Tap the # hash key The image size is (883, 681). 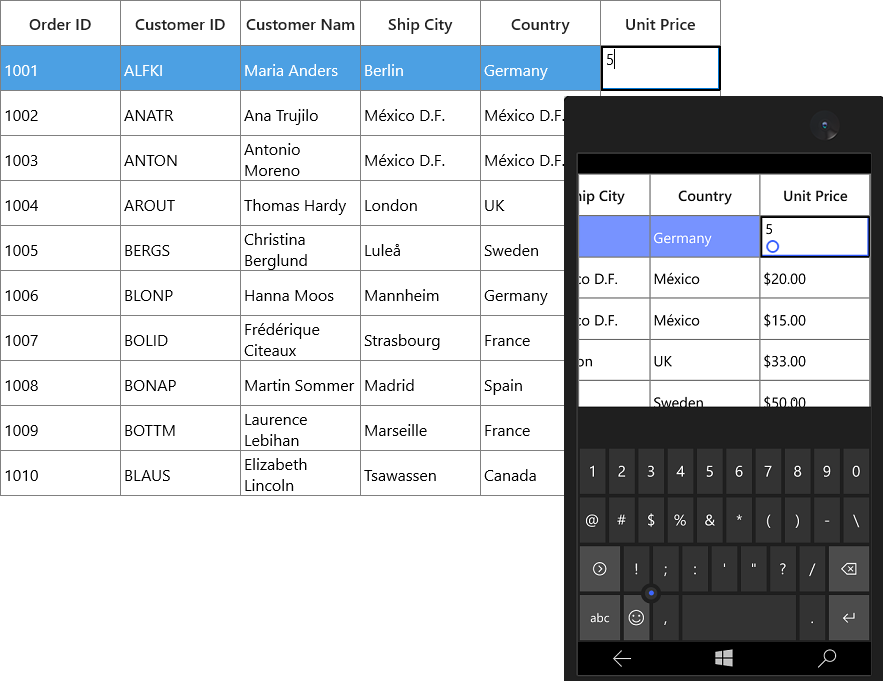tap(622, 520)
